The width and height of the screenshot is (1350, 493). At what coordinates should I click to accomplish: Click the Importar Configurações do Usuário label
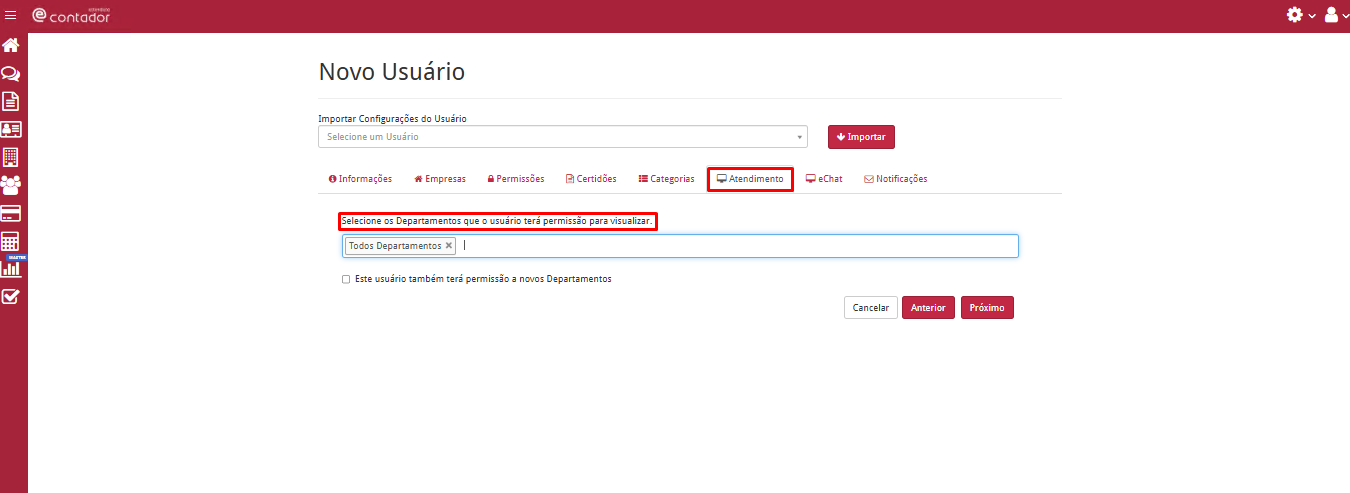pyautogui.click(x=392, y=118)
